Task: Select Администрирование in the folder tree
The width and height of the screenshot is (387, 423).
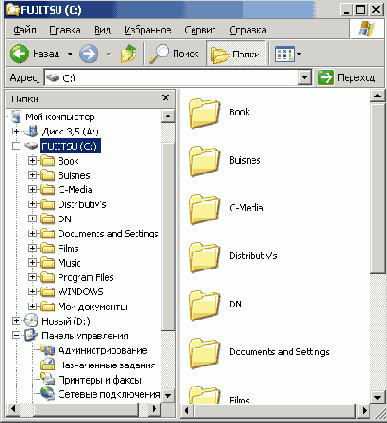Action: coord(103,350)
